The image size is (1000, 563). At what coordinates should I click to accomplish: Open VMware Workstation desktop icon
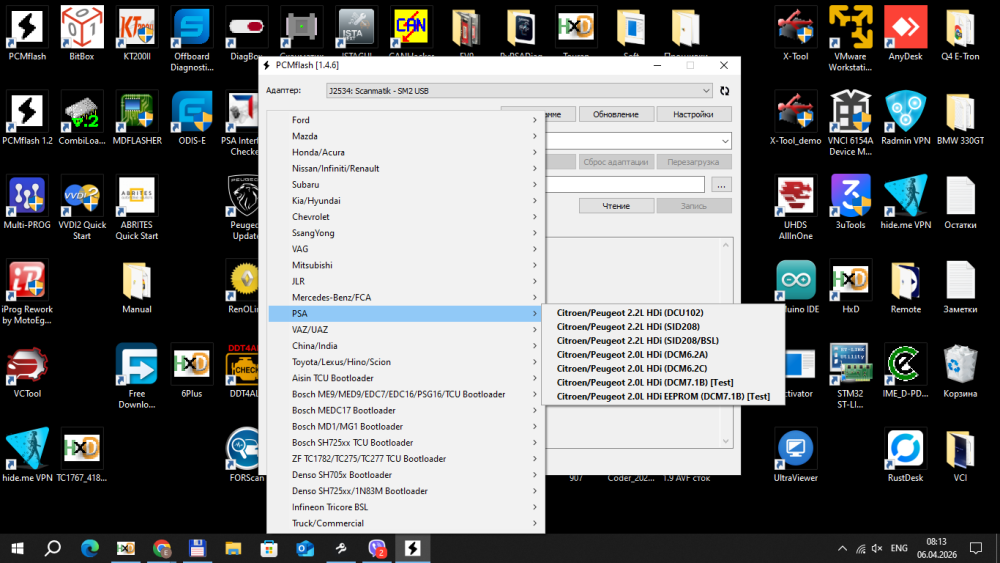tap(850, 38)
